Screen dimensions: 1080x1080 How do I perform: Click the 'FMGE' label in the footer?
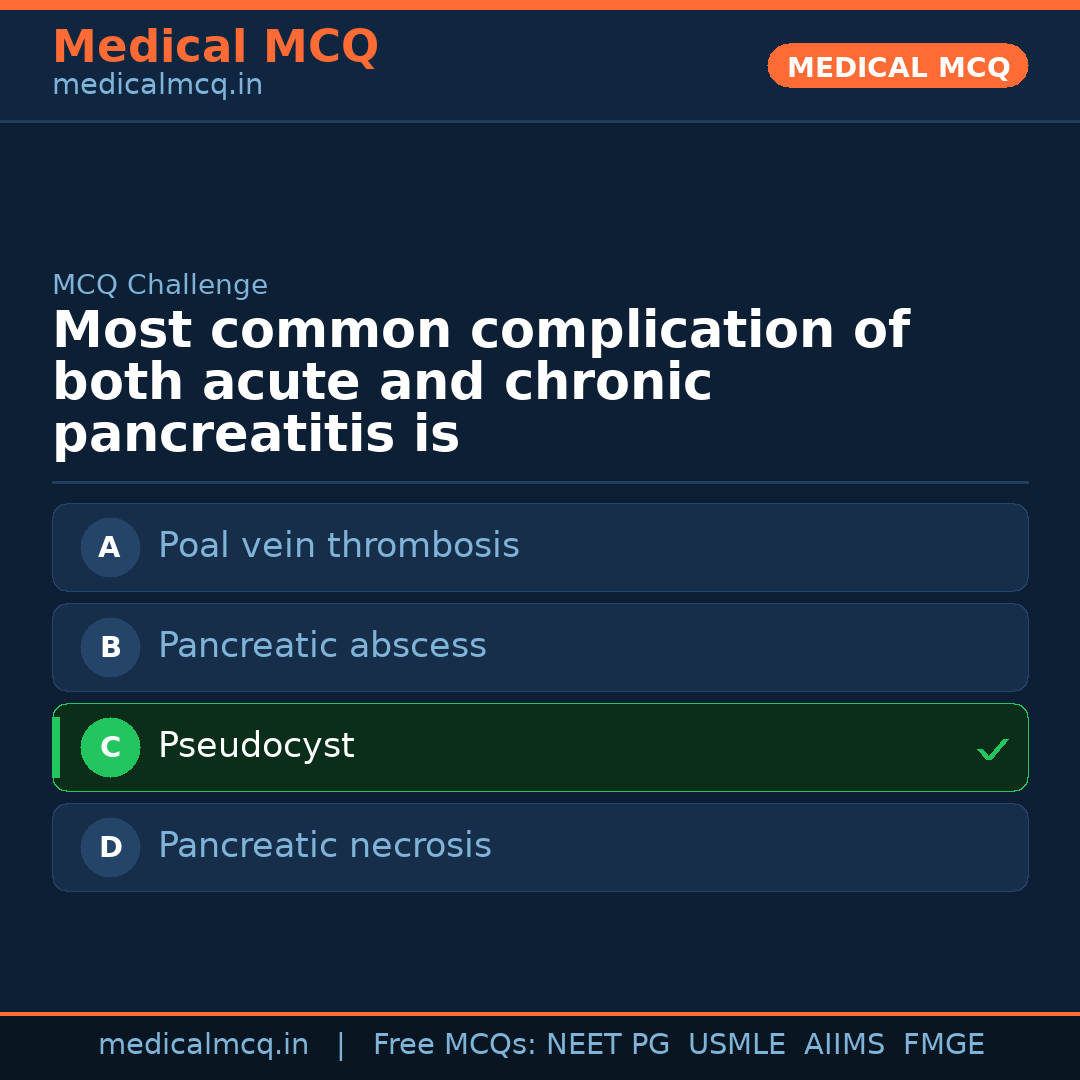pyautogui.click(x=943, y=1044)
